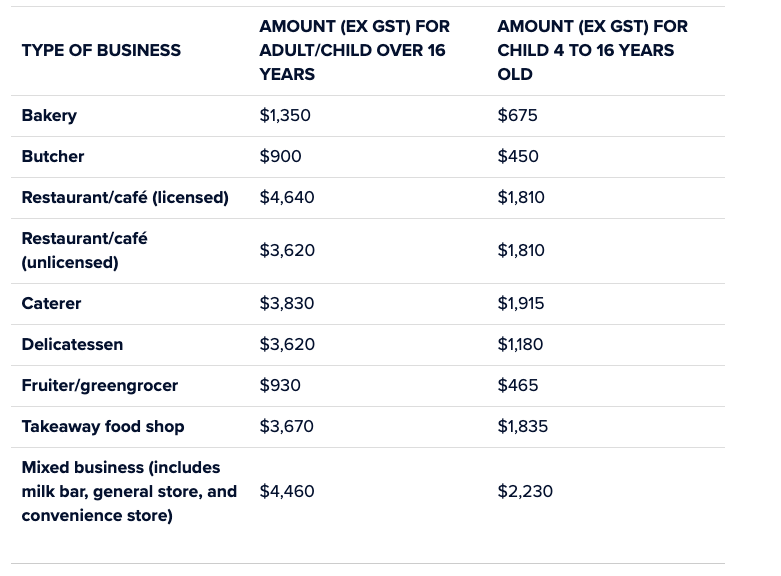This screenshot has height=576, width=781.
Task: Click the Takeaway food shop label
Action: click(x=103, y=426)
